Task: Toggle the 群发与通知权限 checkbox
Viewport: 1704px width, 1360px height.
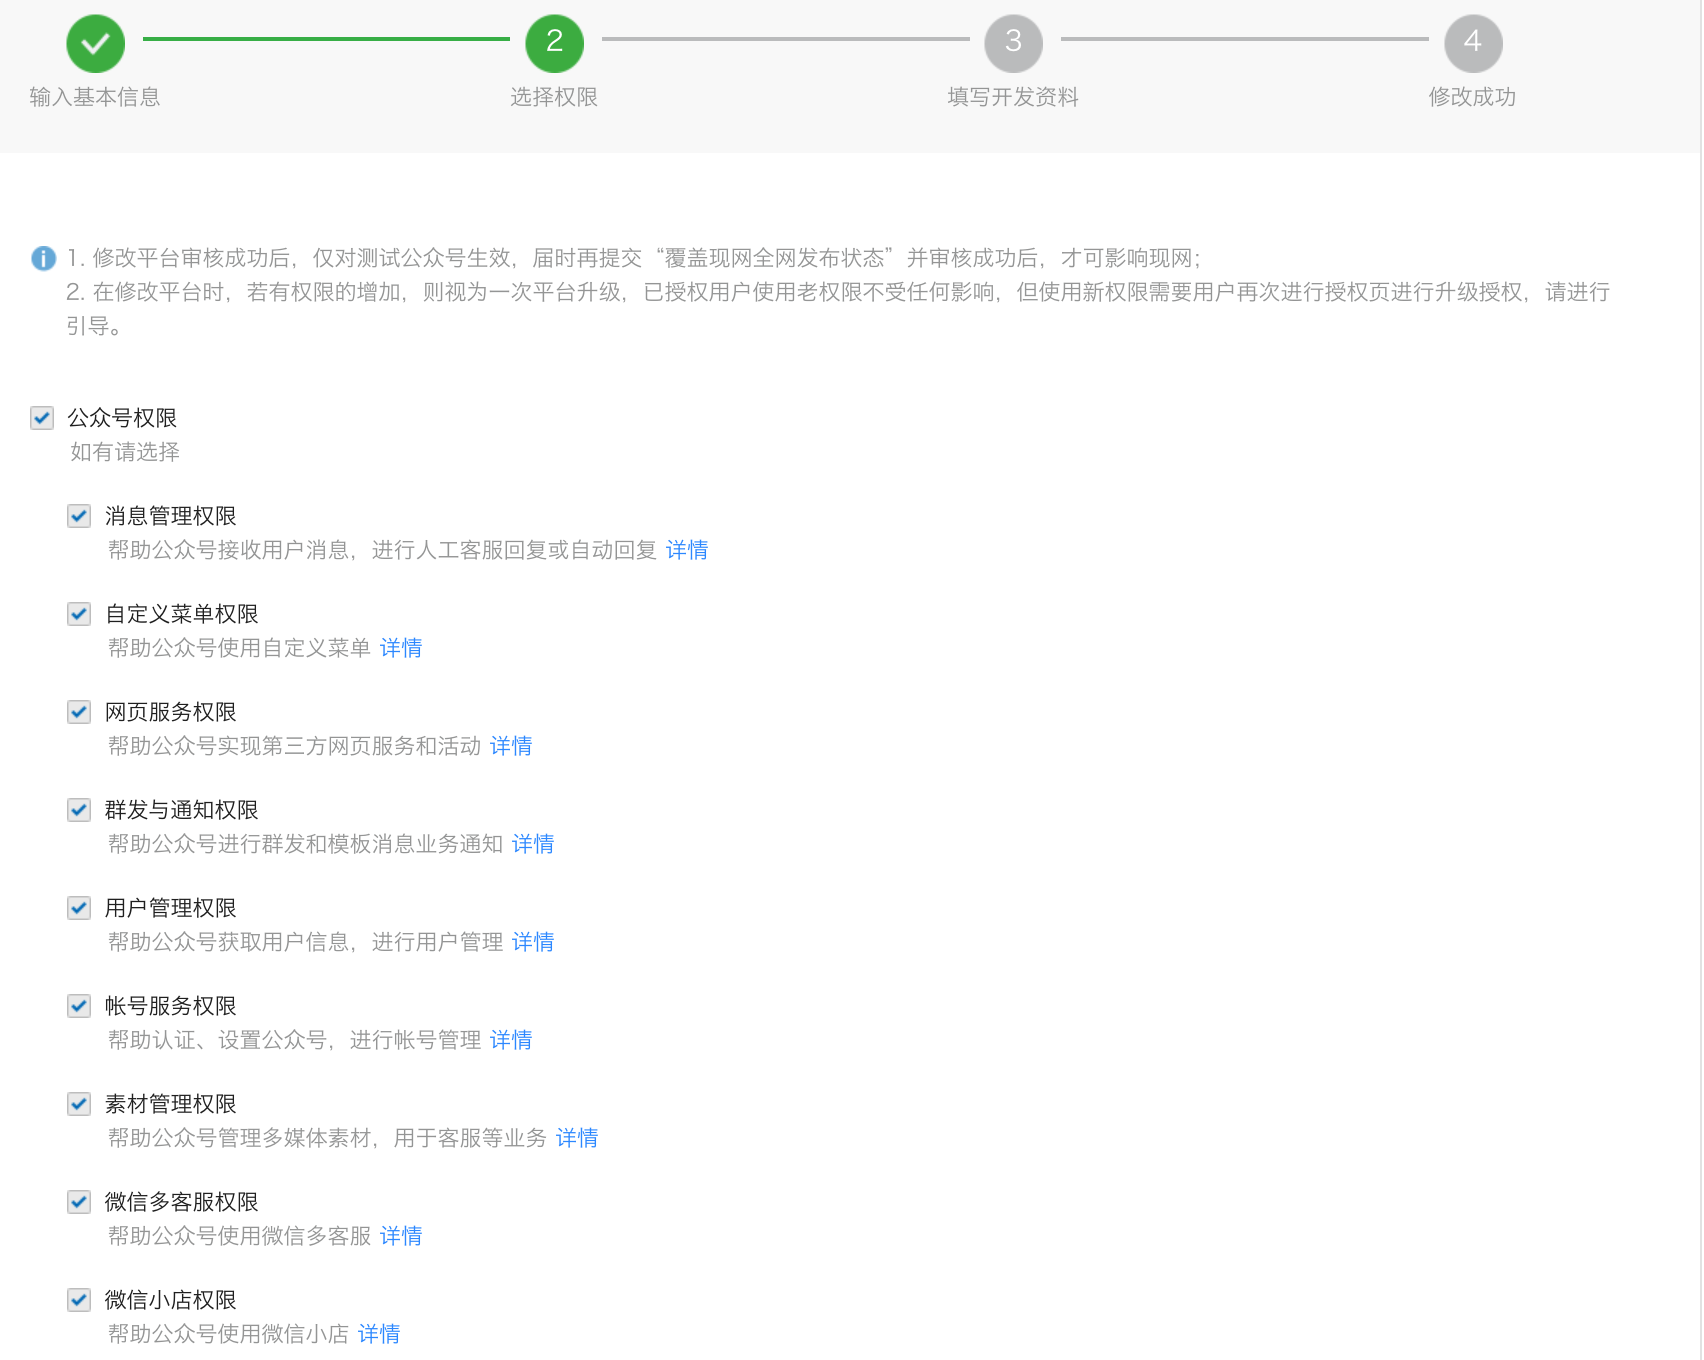Action: tap(79, 810)
